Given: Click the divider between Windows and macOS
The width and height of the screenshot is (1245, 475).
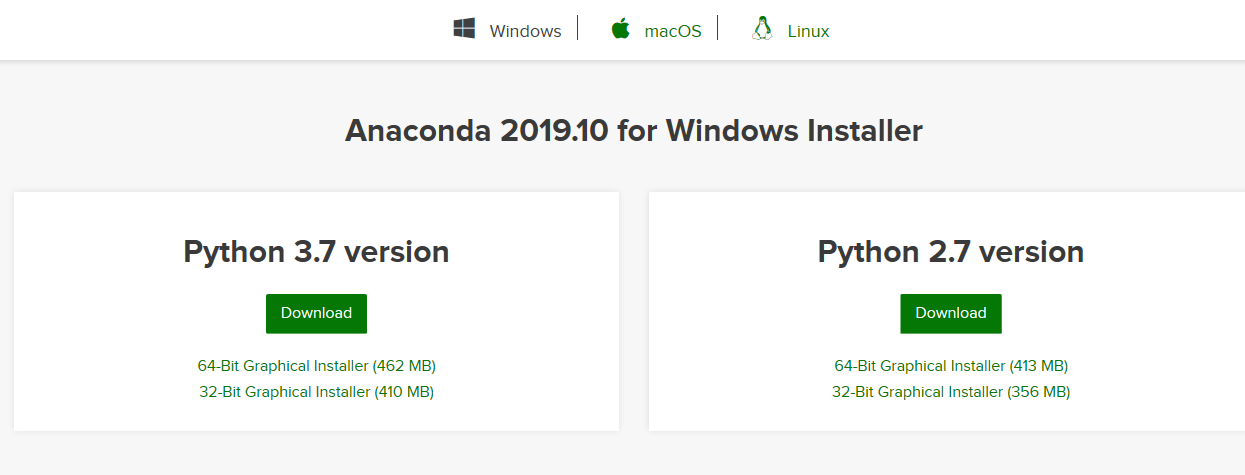Looking at the screenshot, I should pyautogui.click(x=578, y=28).
